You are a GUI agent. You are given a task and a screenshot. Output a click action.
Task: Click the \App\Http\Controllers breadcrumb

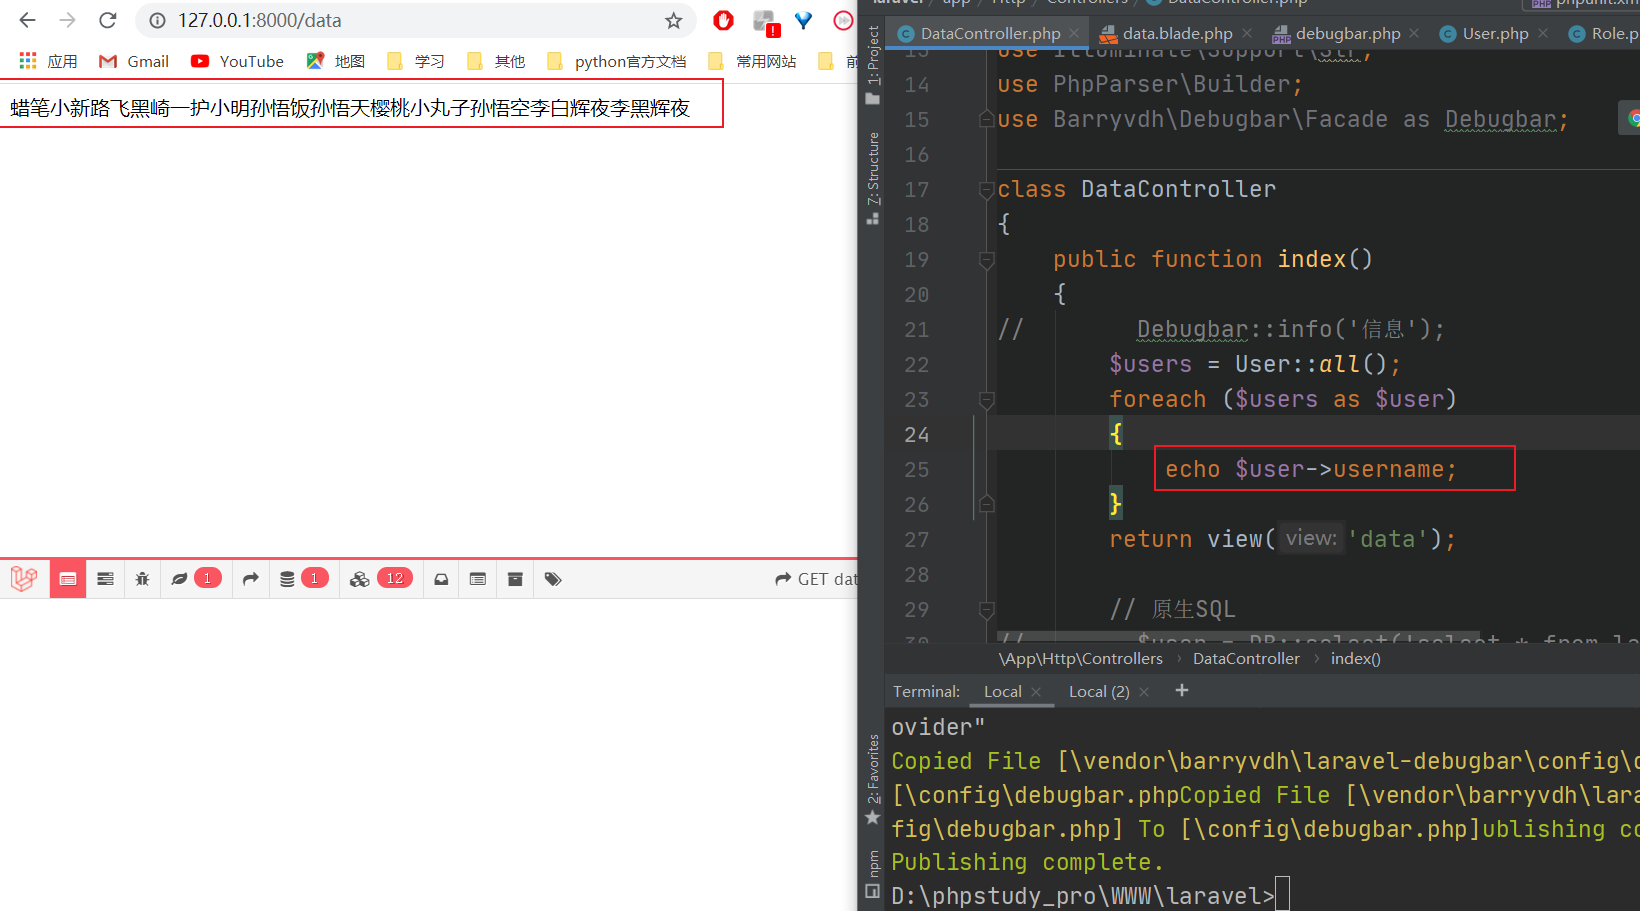click(1080, 658)
